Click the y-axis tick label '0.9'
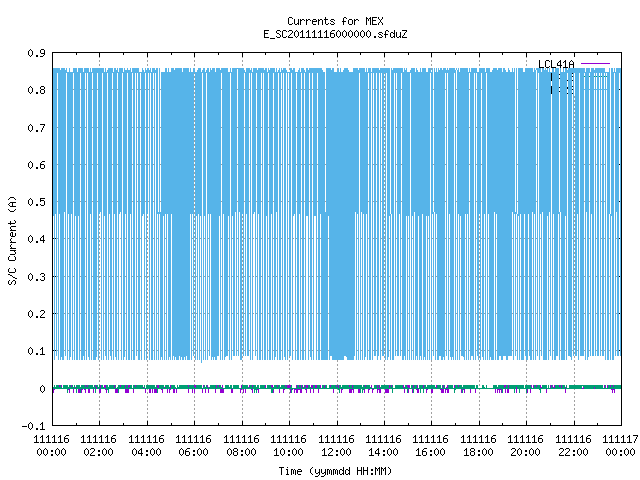 [36, 53]
